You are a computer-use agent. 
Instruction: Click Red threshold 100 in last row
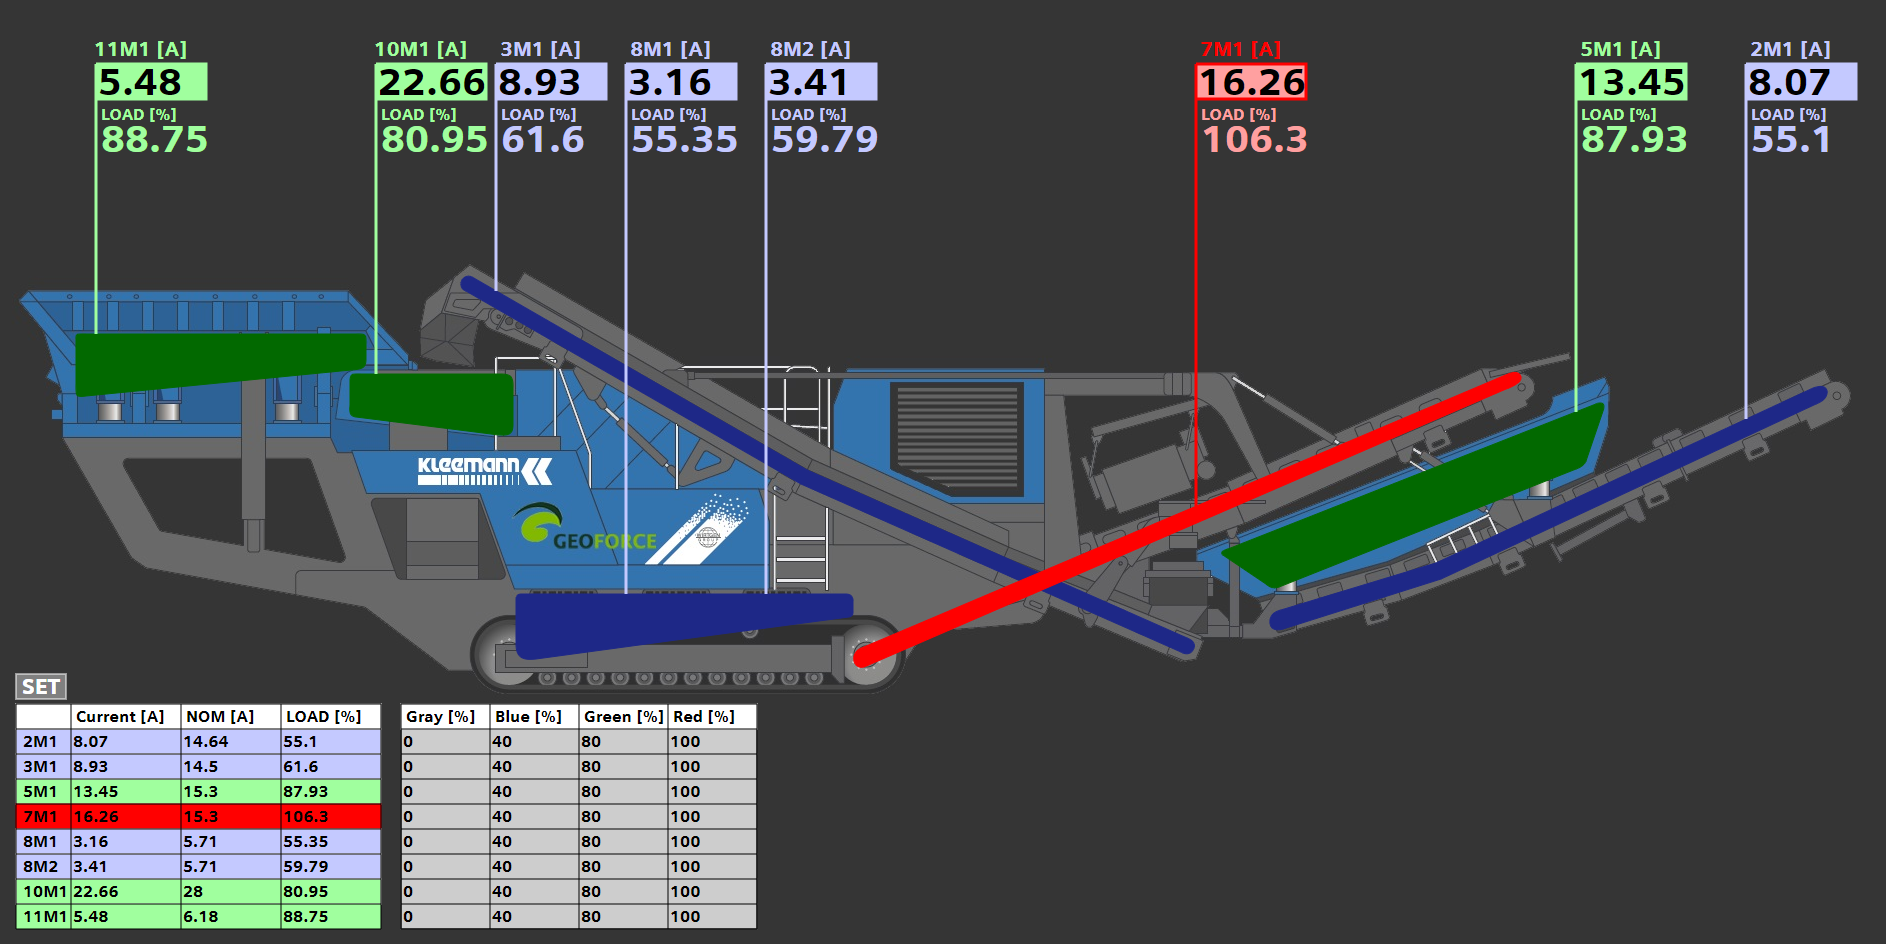[x=711, y=916]
